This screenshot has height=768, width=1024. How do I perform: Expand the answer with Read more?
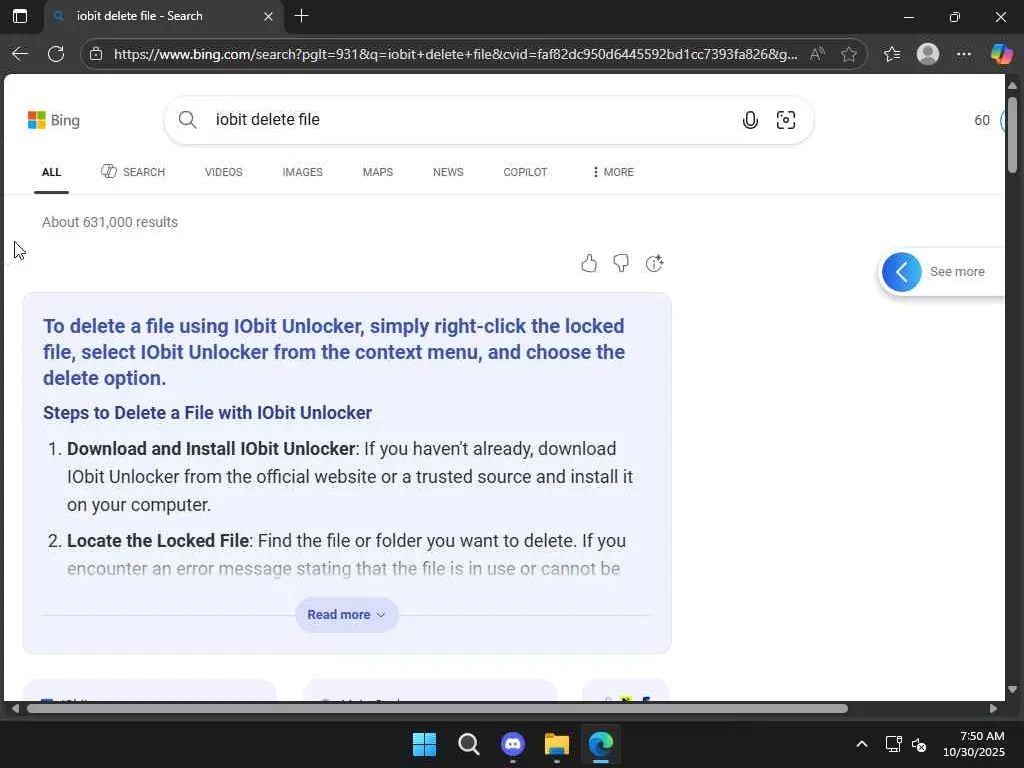click(x=347, y=615)
